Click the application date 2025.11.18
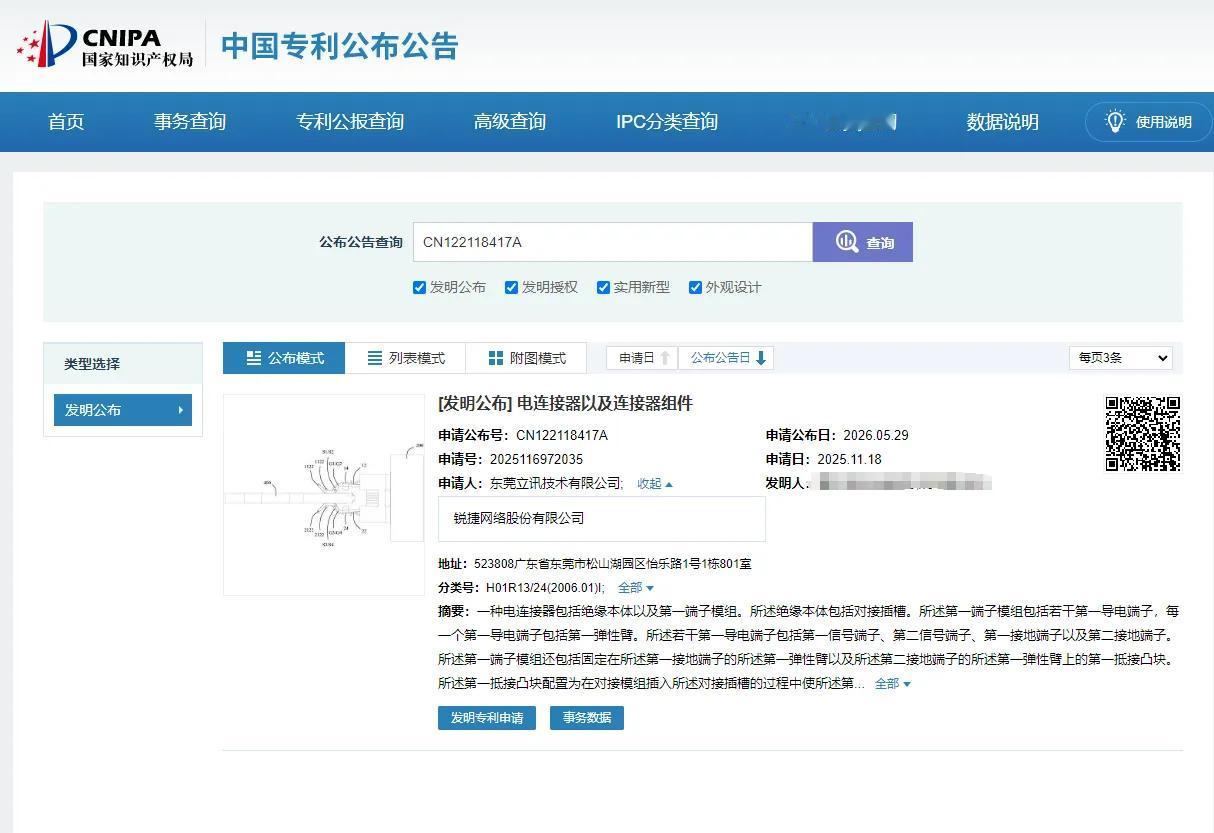Viewport: 1214px width, 833px height. pos(848,460)
